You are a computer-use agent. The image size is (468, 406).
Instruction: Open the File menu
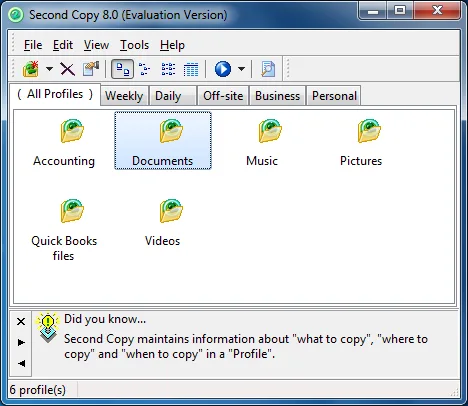(33, 45)
